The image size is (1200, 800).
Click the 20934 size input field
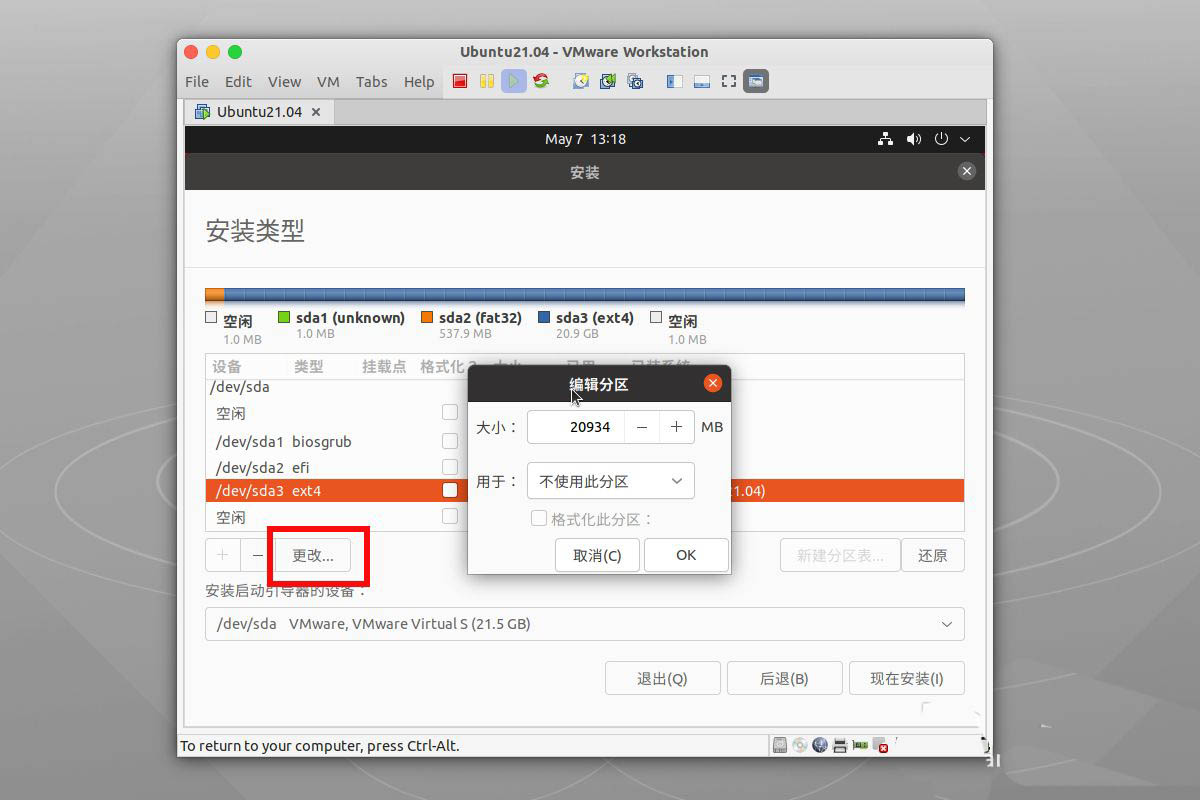point(576,427)
